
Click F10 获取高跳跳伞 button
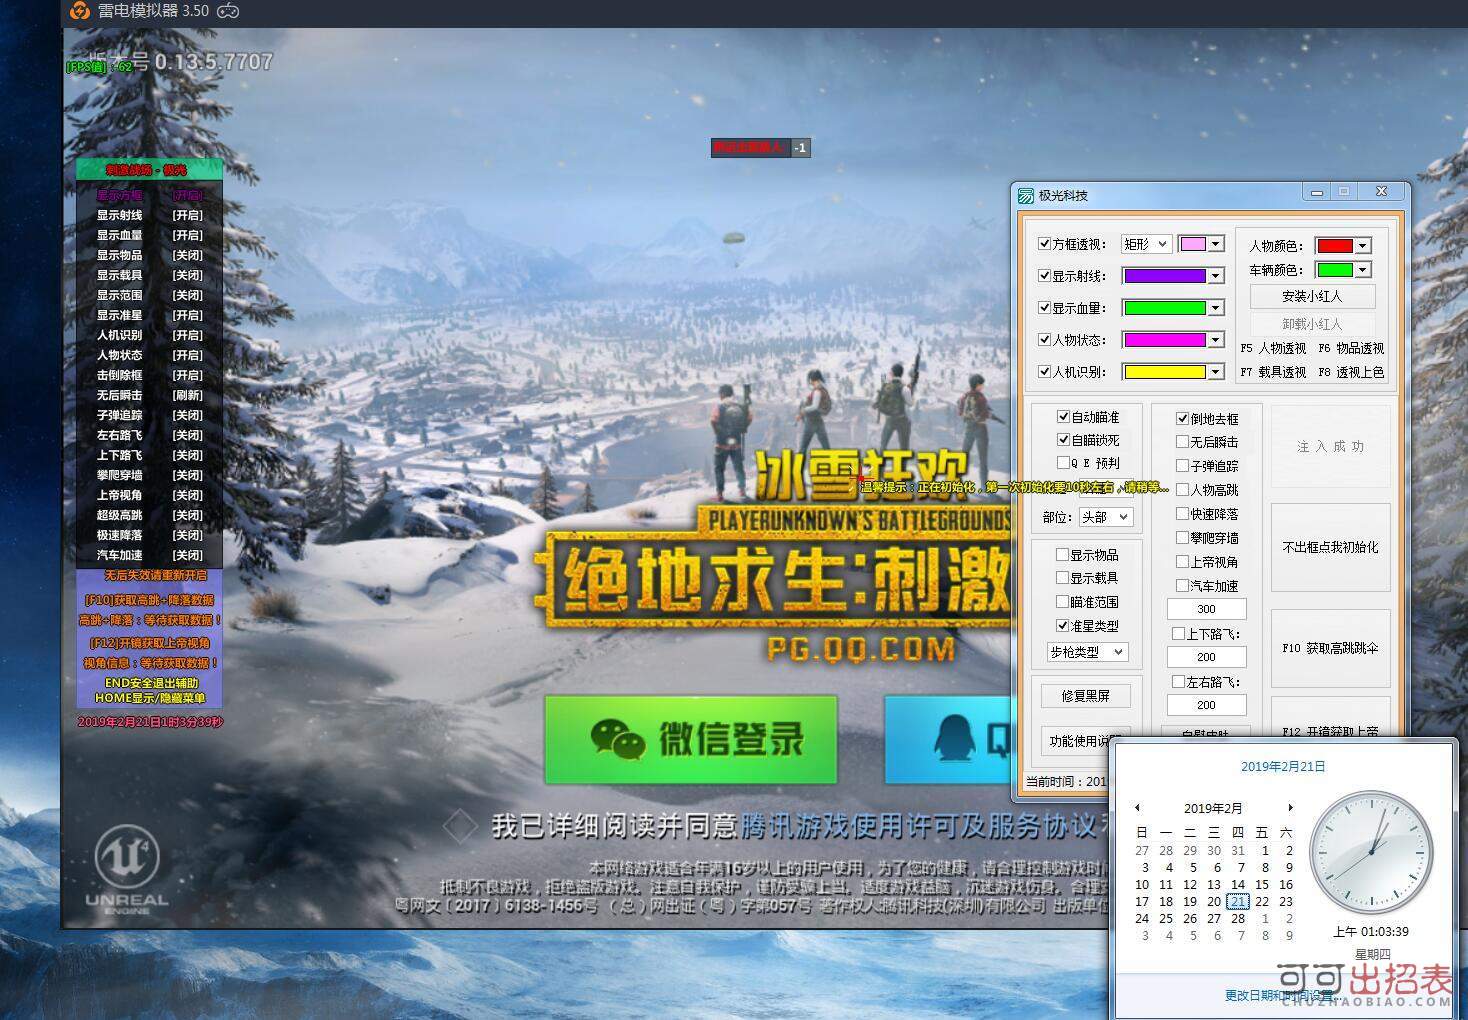[x=1330, y=648]
